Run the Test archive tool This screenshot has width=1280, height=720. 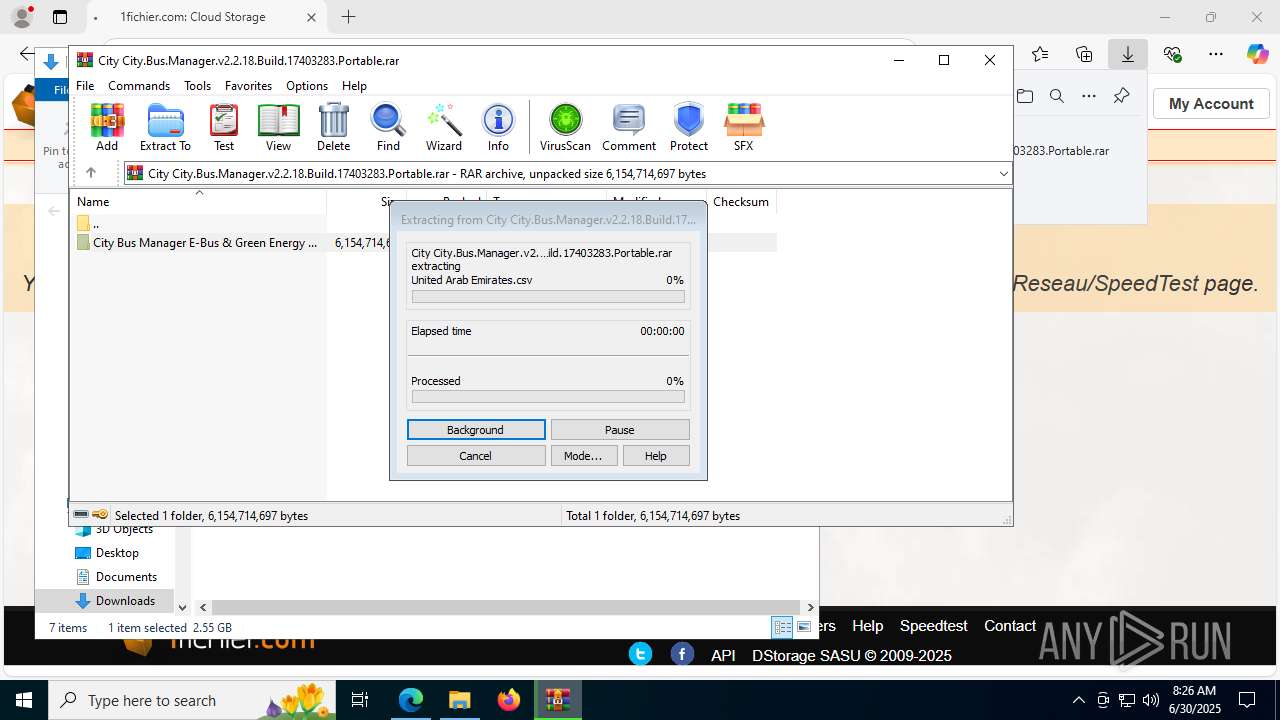point(224,127)
